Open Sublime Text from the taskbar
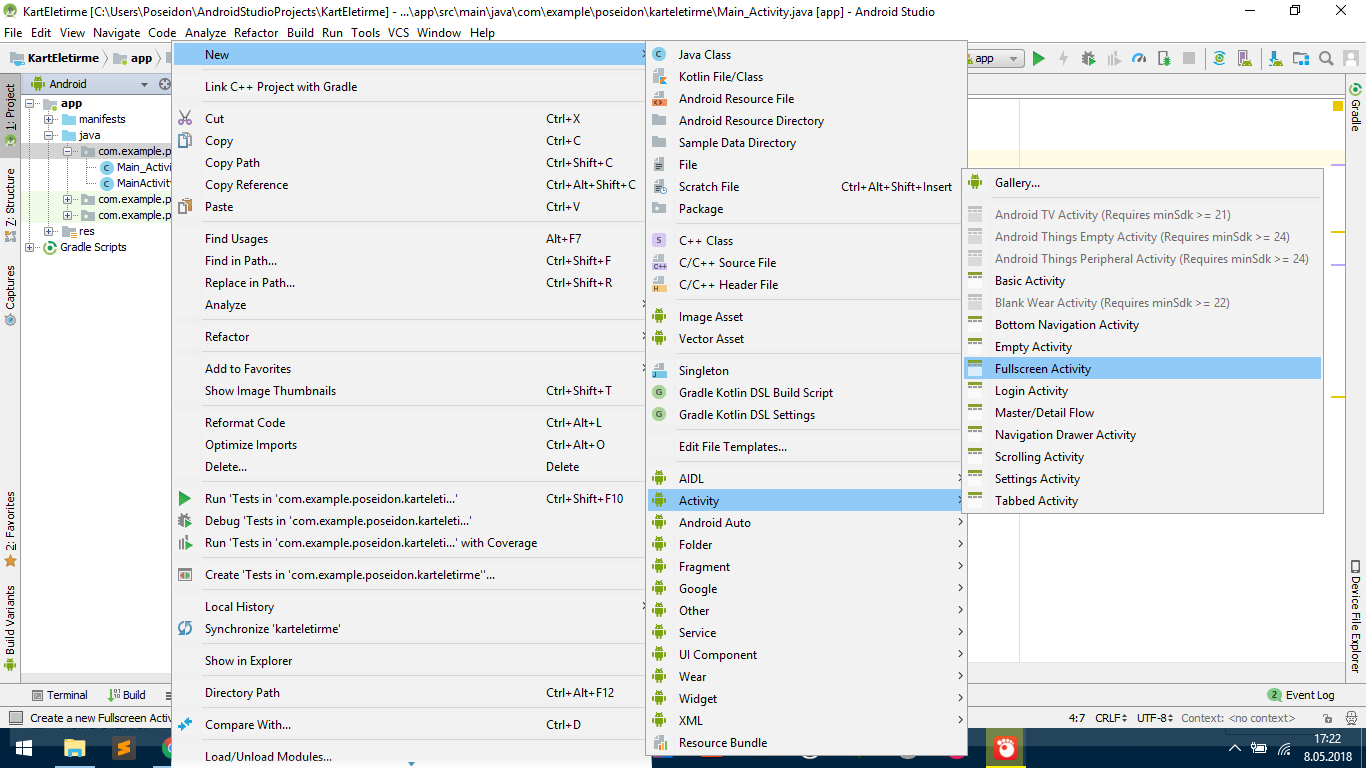Screen dimensions: 1366x768 (x=123, y=749)
